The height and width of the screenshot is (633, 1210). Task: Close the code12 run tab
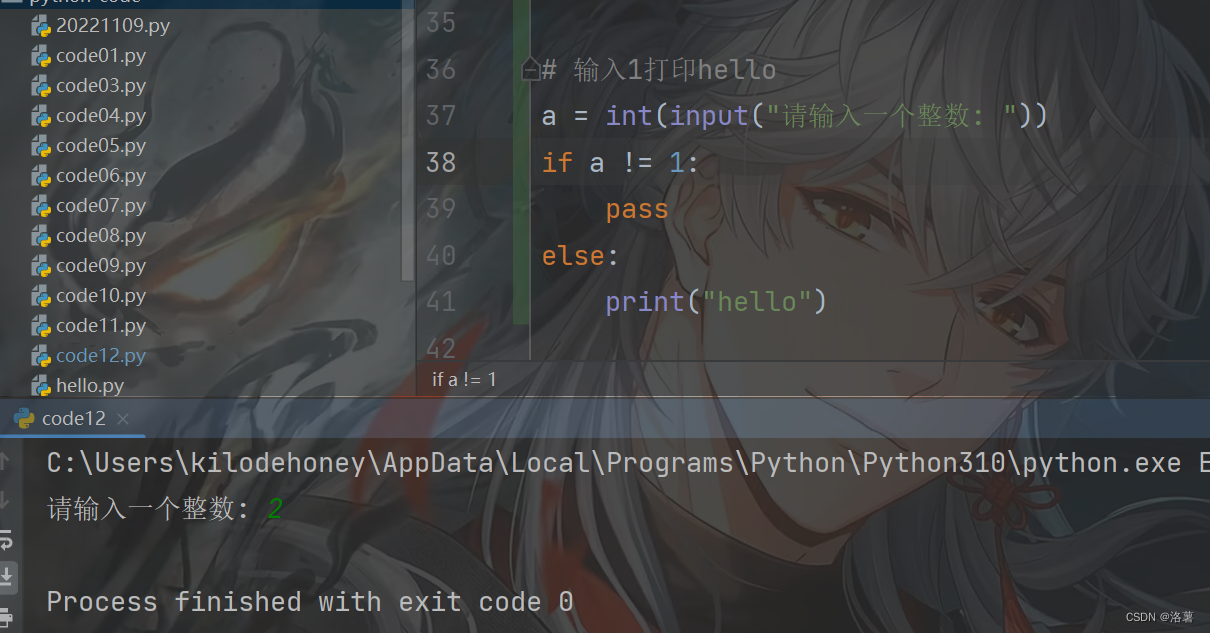click(x=122, y=418)
